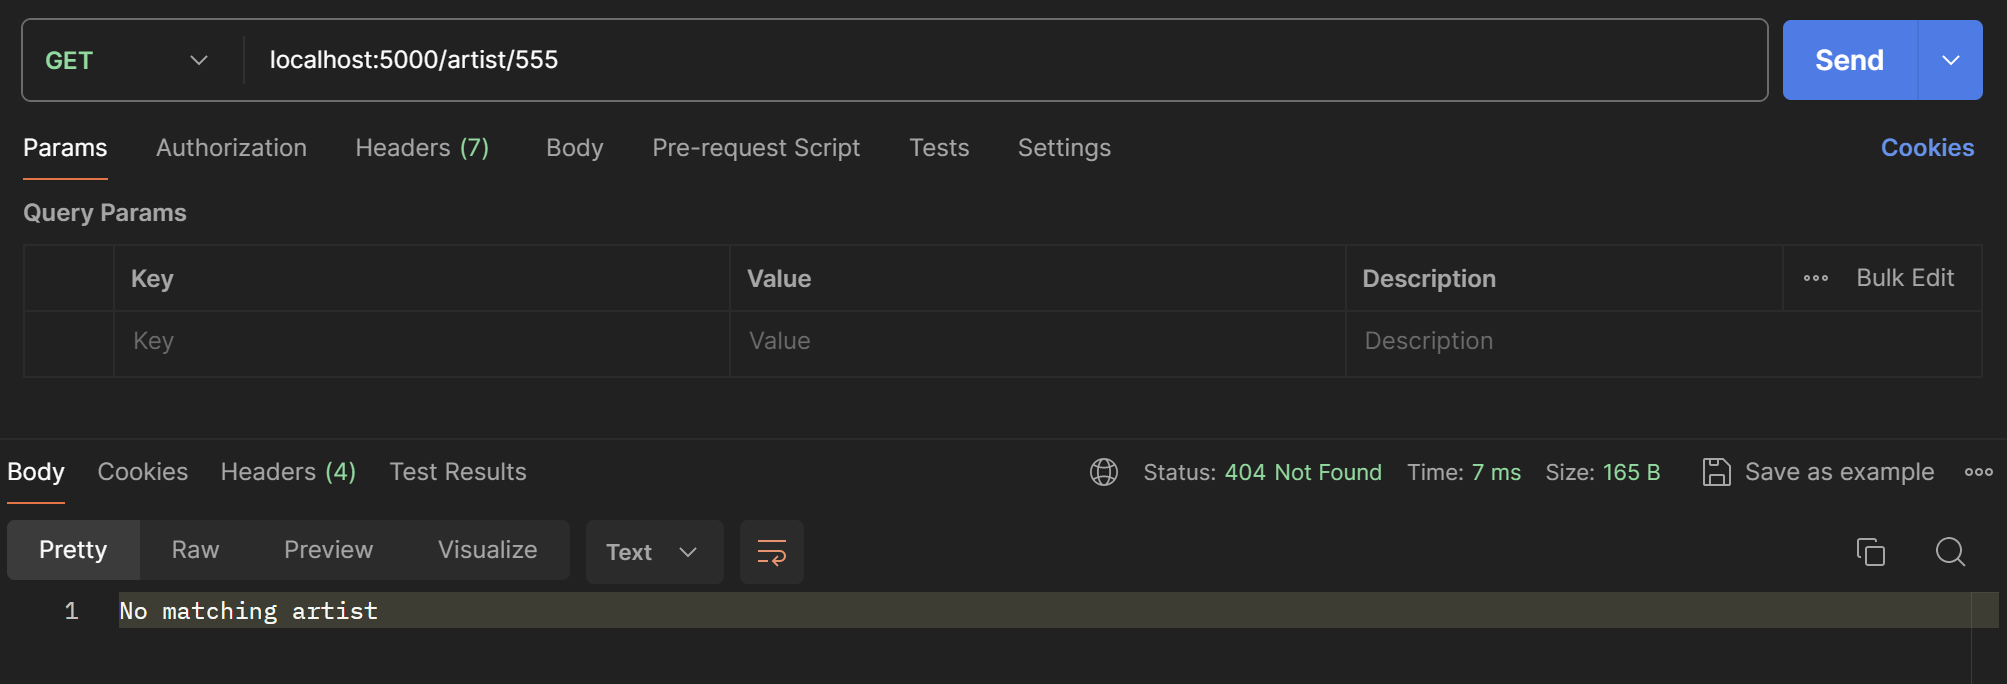Screen dimensions: 2007x684
Task: Open the GET method dropdown
Action: pos(127,60)
